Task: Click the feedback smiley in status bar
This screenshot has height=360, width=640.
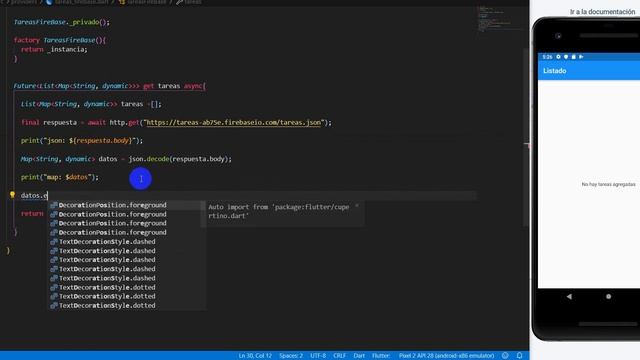Action: [x=505, y=356]
